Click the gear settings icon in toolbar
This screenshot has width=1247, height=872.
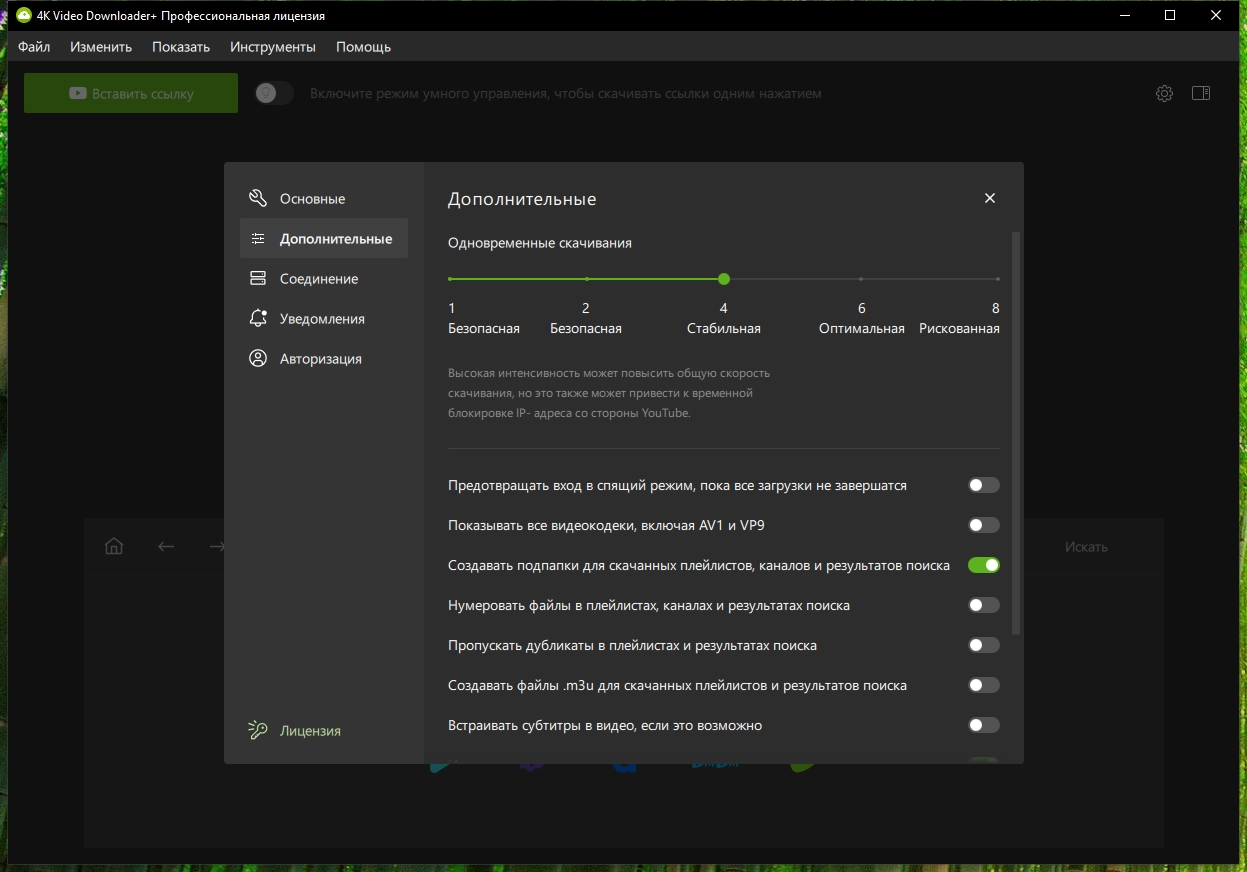click(x=1164, y=93)
